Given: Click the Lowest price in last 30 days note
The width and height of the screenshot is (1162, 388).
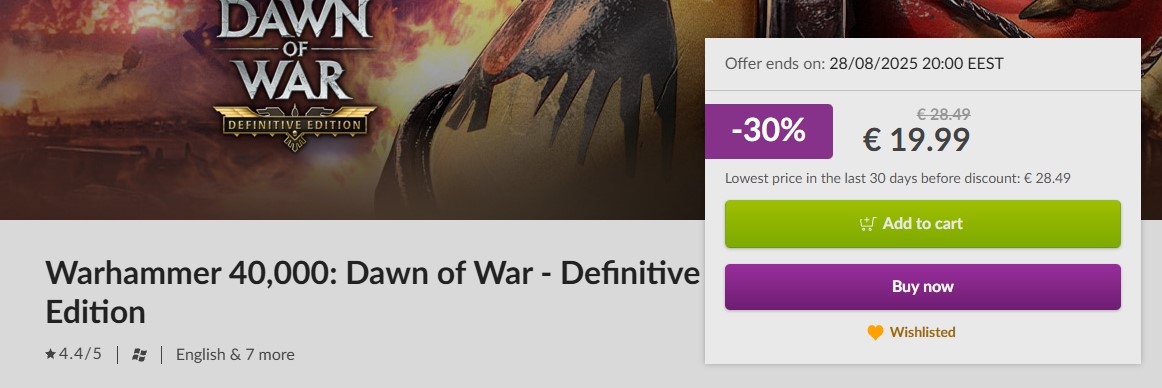Looking at the screenshot, I should [x=897, y=178].
